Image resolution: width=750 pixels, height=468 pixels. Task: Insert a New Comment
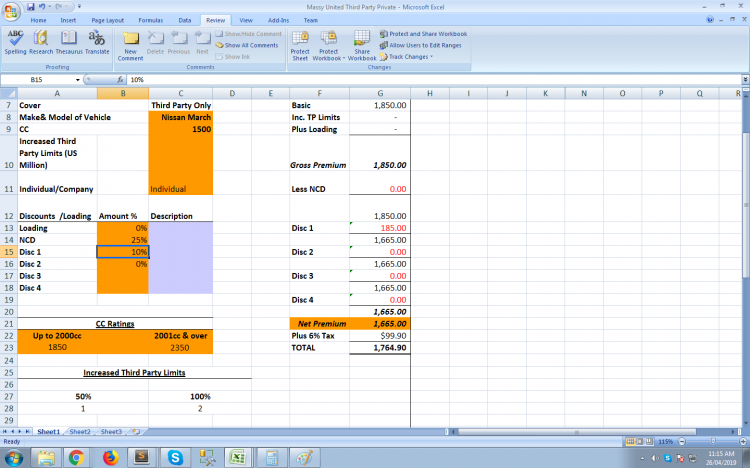(x=131, y=43)
